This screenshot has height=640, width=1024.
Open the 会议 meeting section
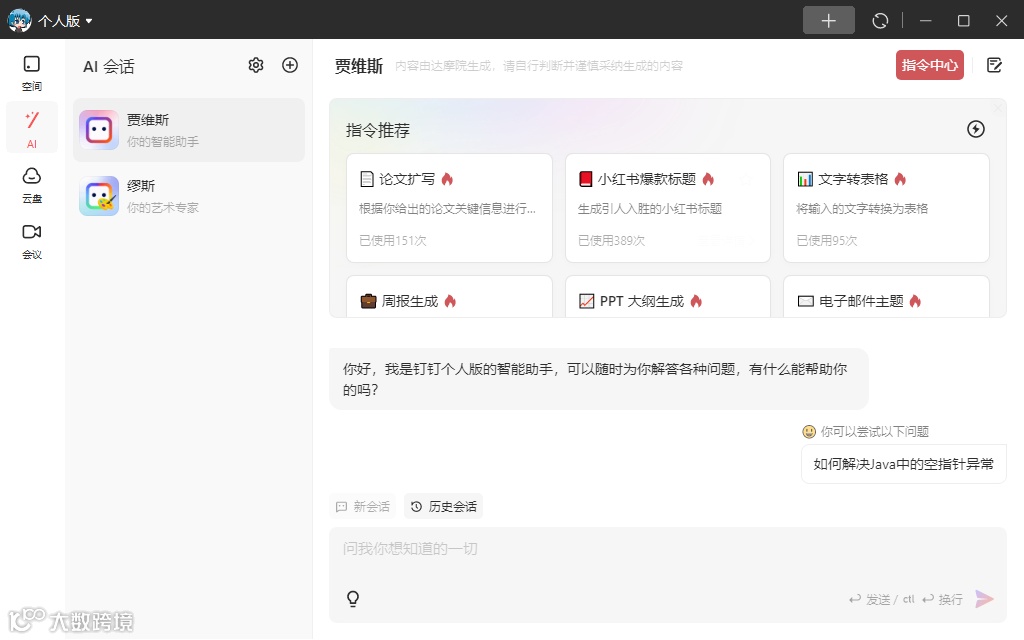[x=31, y=241]
